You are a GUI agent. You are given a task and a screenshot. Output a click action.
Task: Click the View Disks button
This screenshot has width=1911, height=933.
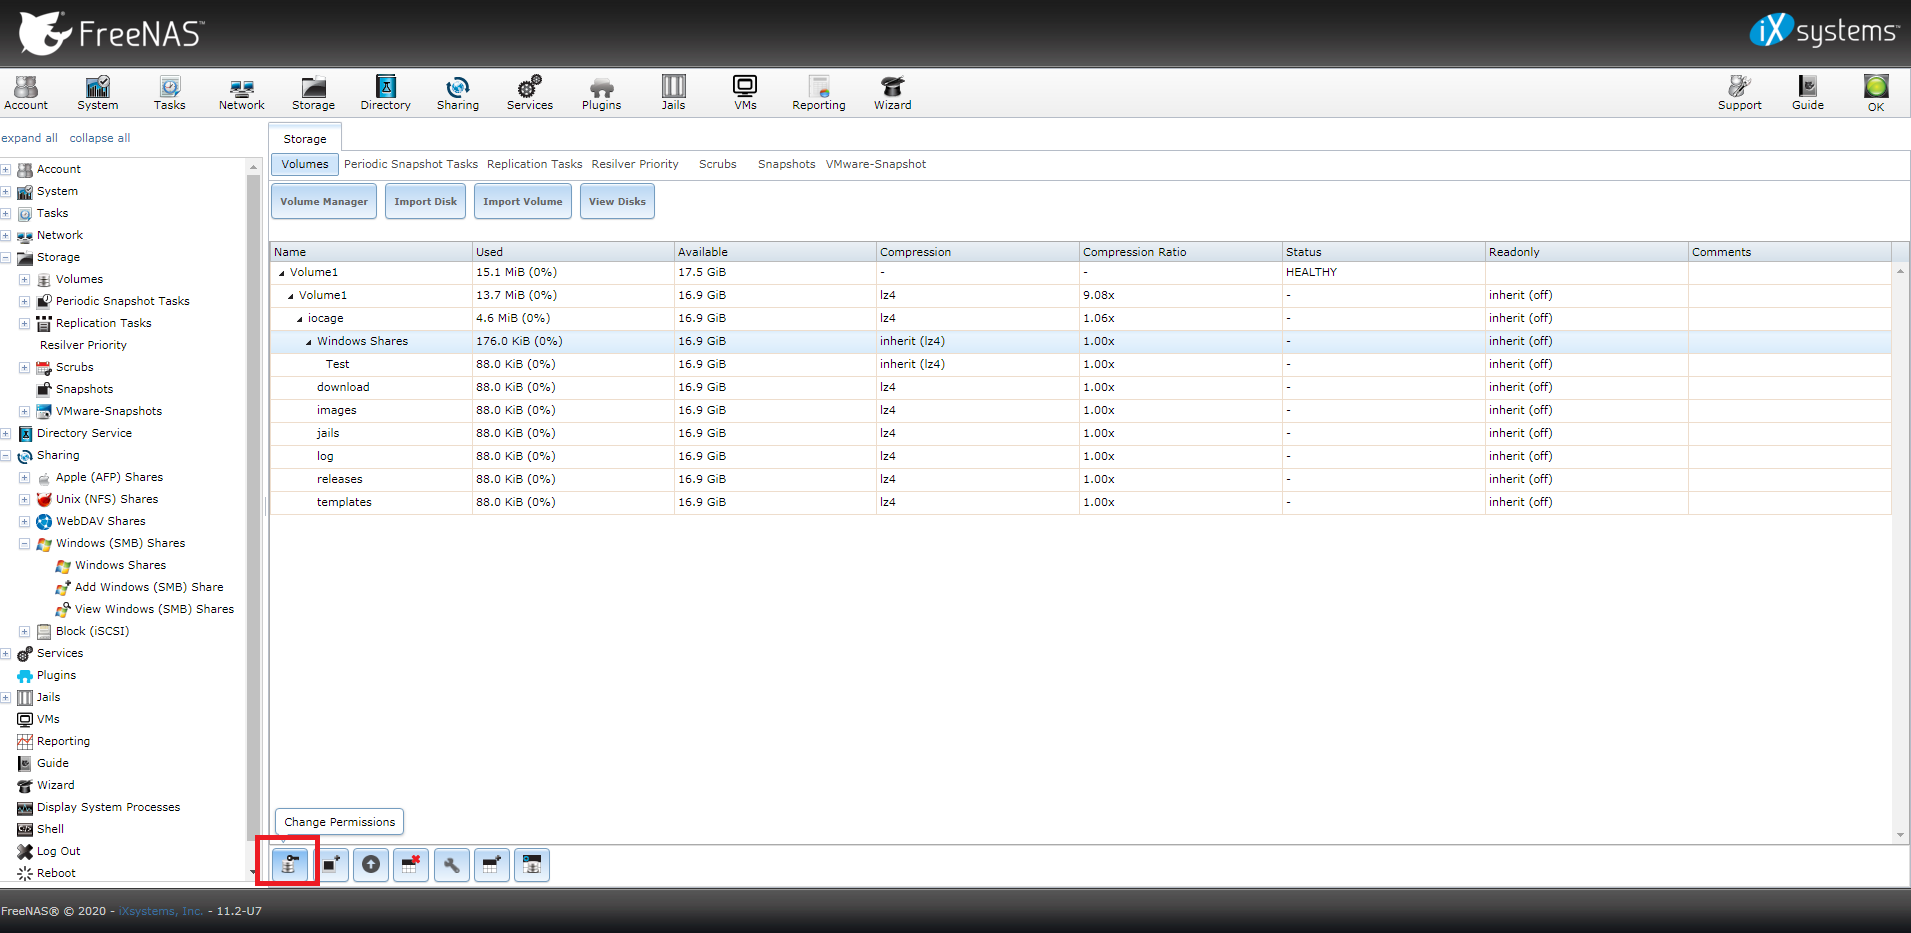[617, 202]
